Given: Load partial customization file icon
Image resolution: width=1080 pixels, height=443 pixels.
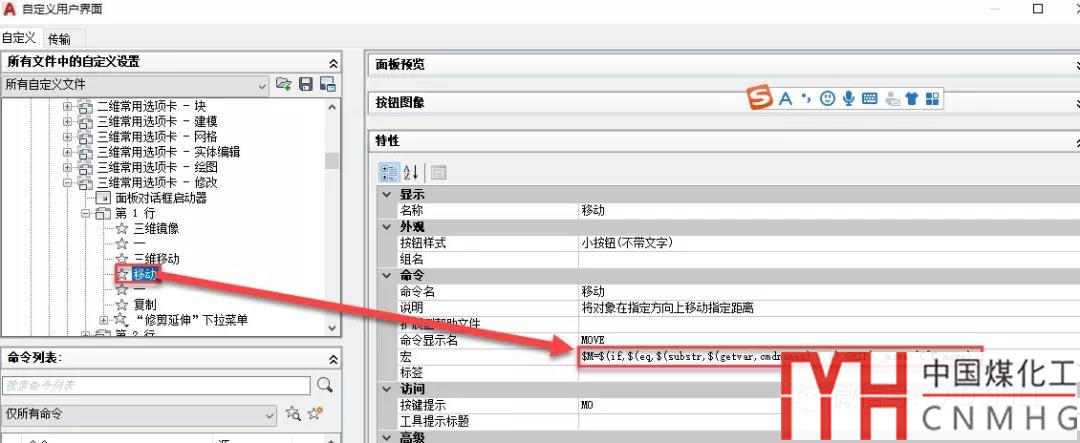Looking at the screenshot, I should 284,85.
